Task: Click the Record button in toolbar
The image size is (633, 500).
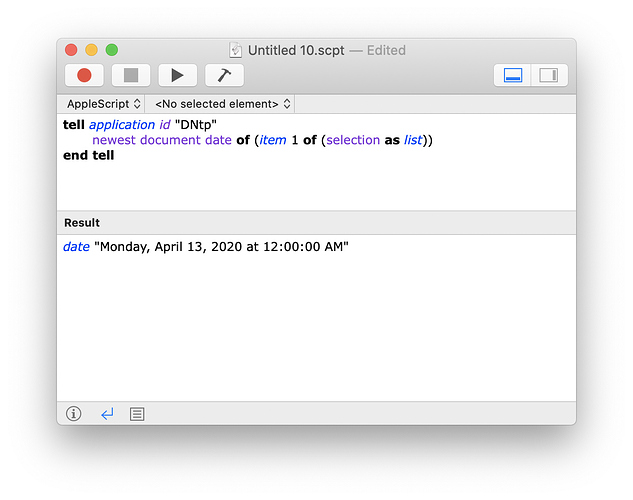Action: pyautogui.click(x=84, y=75)
